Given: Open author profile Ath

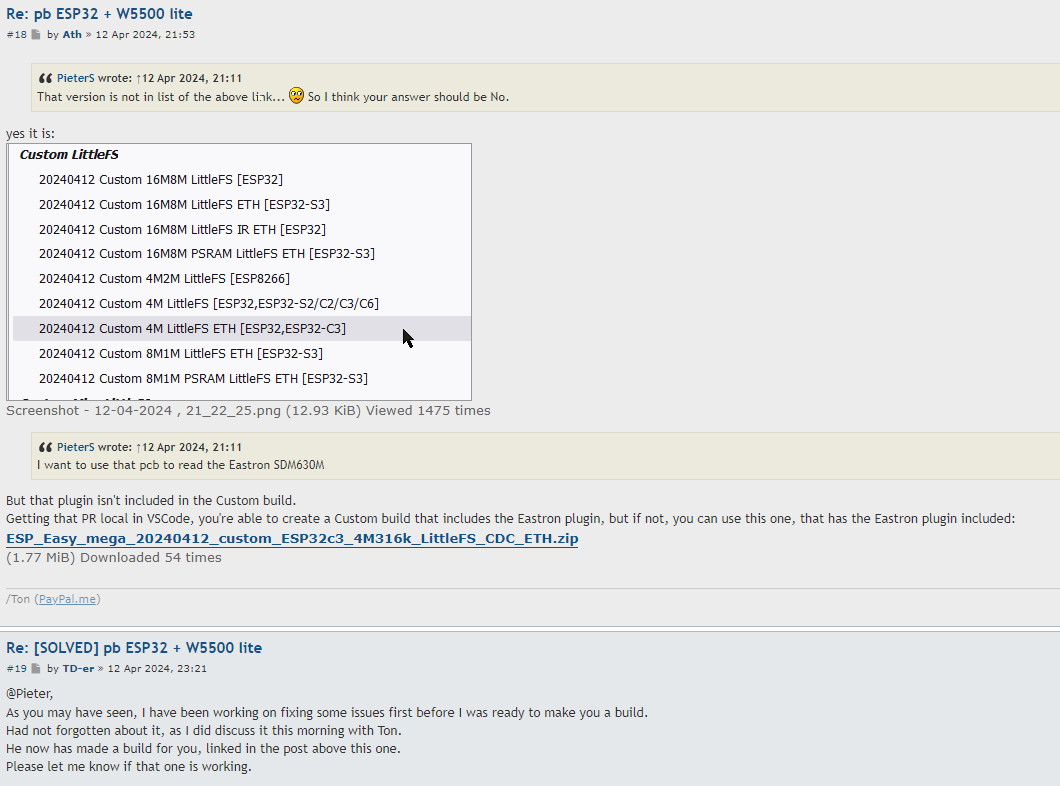Looking at the screenshot, I should click(72, 34).
